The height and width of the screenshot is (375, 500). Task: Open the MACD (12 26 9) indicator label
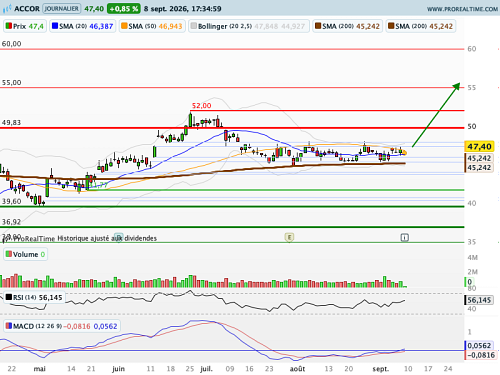pos(62,326)
